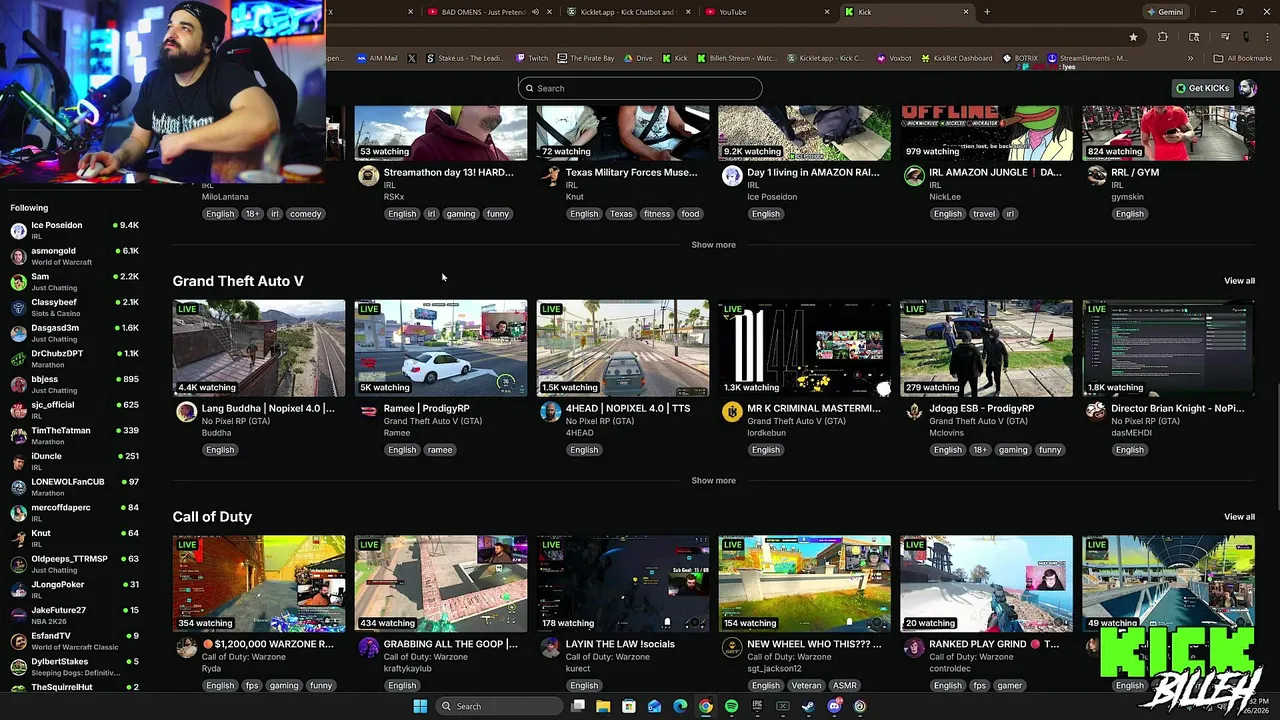Open TimTheTatman avatar in Following list
The height and width of the screenshot is (720, 1280).
tap(18, 436)
